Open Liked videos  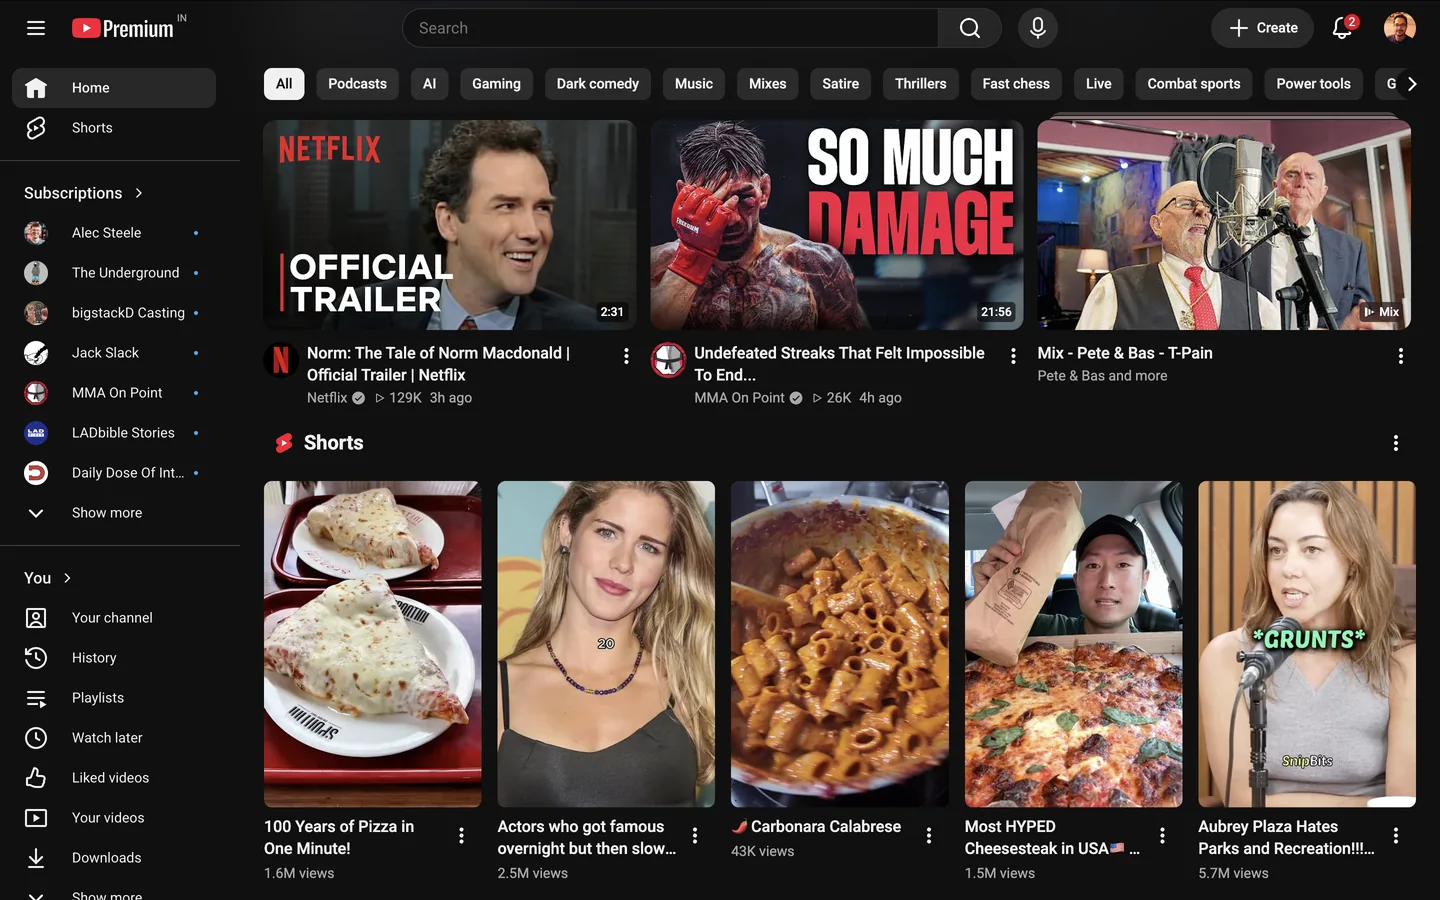114,778
